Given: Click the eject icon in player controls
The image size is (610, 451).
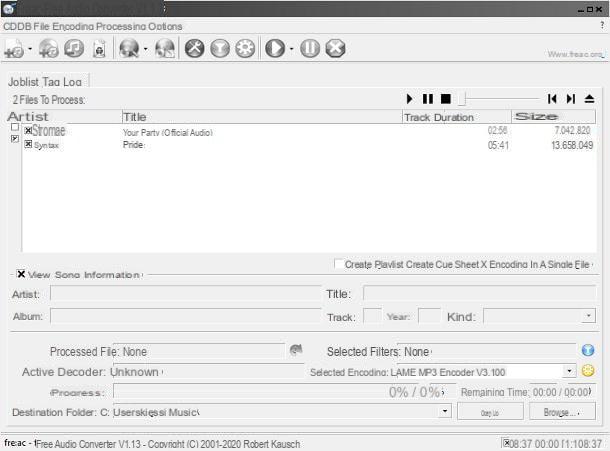Looking at the screenshot, I should [589, 99].
